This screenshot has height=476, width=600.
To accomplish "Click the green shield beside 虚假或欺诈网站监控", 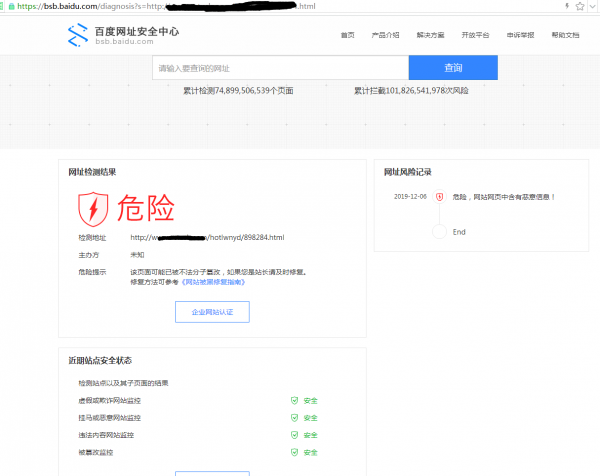I will (294, 400).
